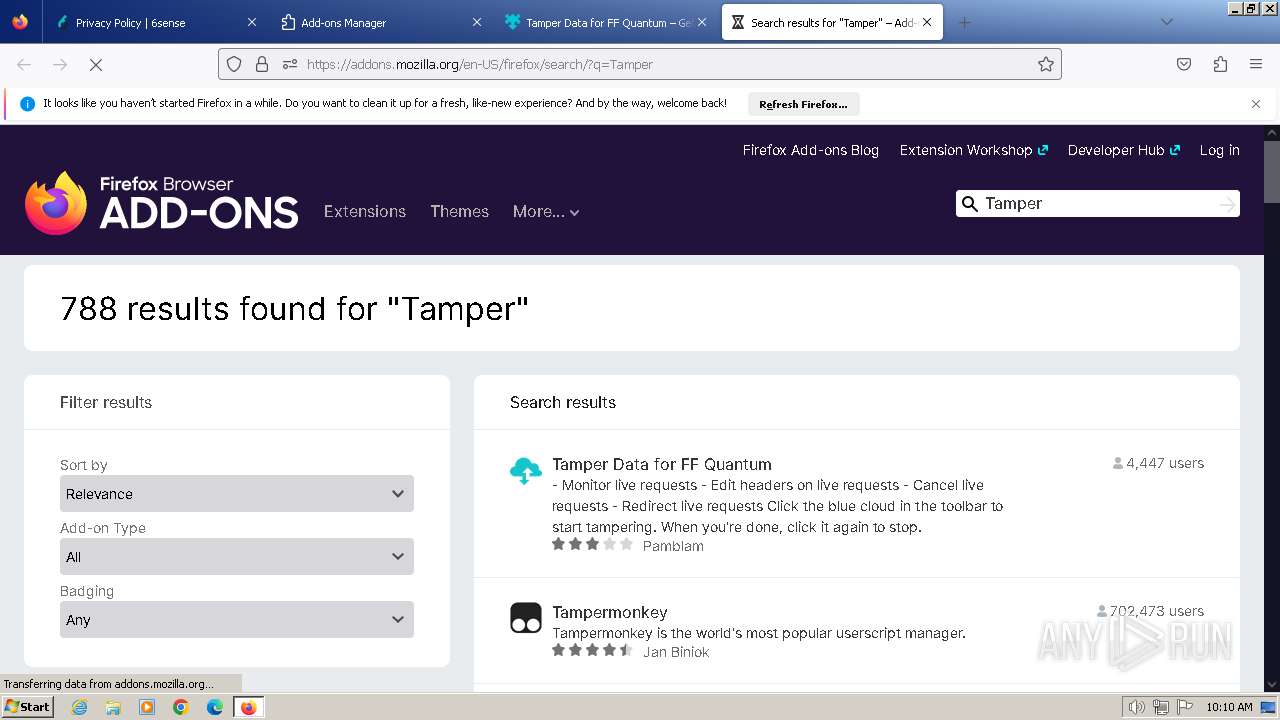This screenshot has height=720, width=1280.
Task: Open Extensions navigation item
Action: click(365, 211)
